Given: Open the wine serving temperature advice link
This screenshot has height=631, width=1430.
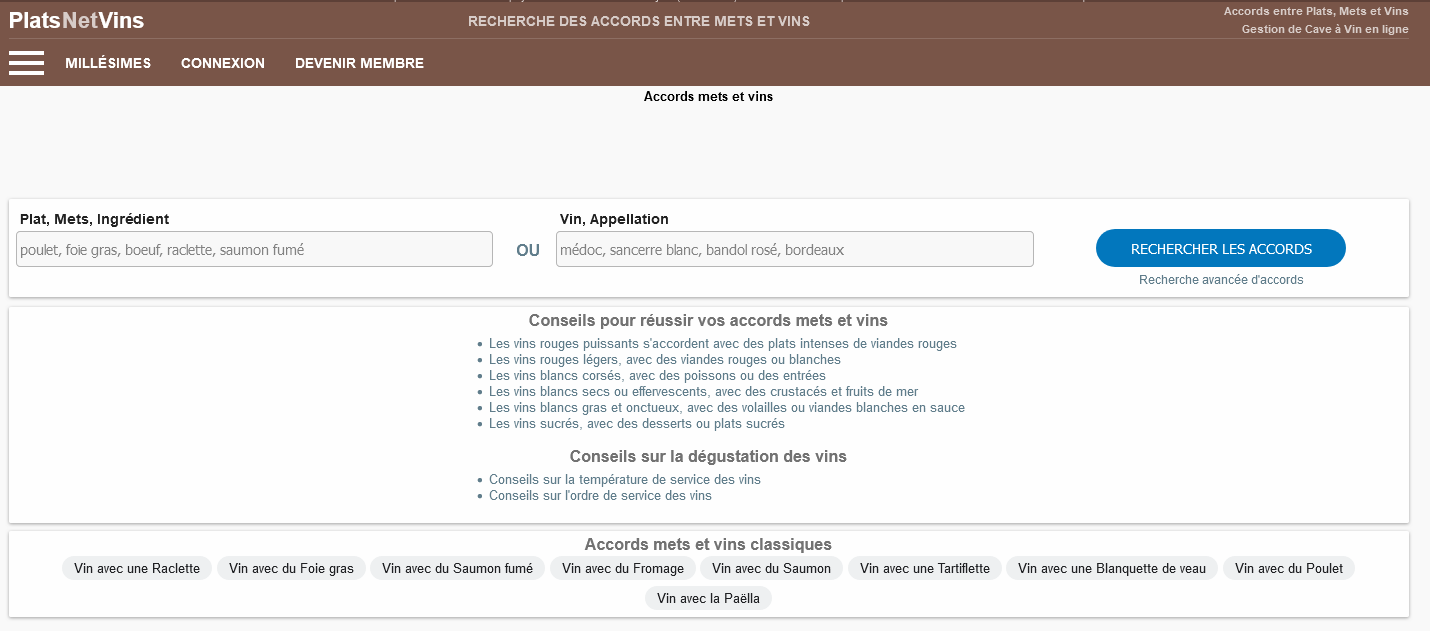Looking at the screenshot, I should 624,480.
